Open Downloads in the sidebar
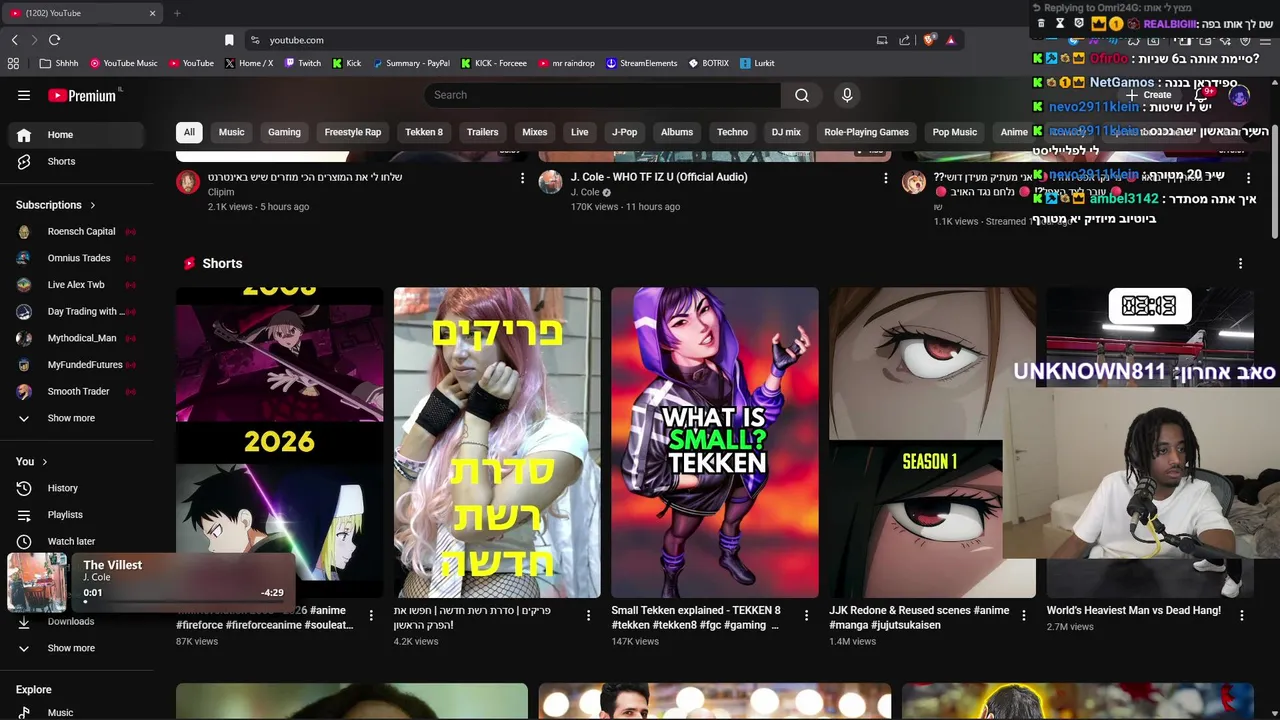1280x720 pixels. coord(78,621)
